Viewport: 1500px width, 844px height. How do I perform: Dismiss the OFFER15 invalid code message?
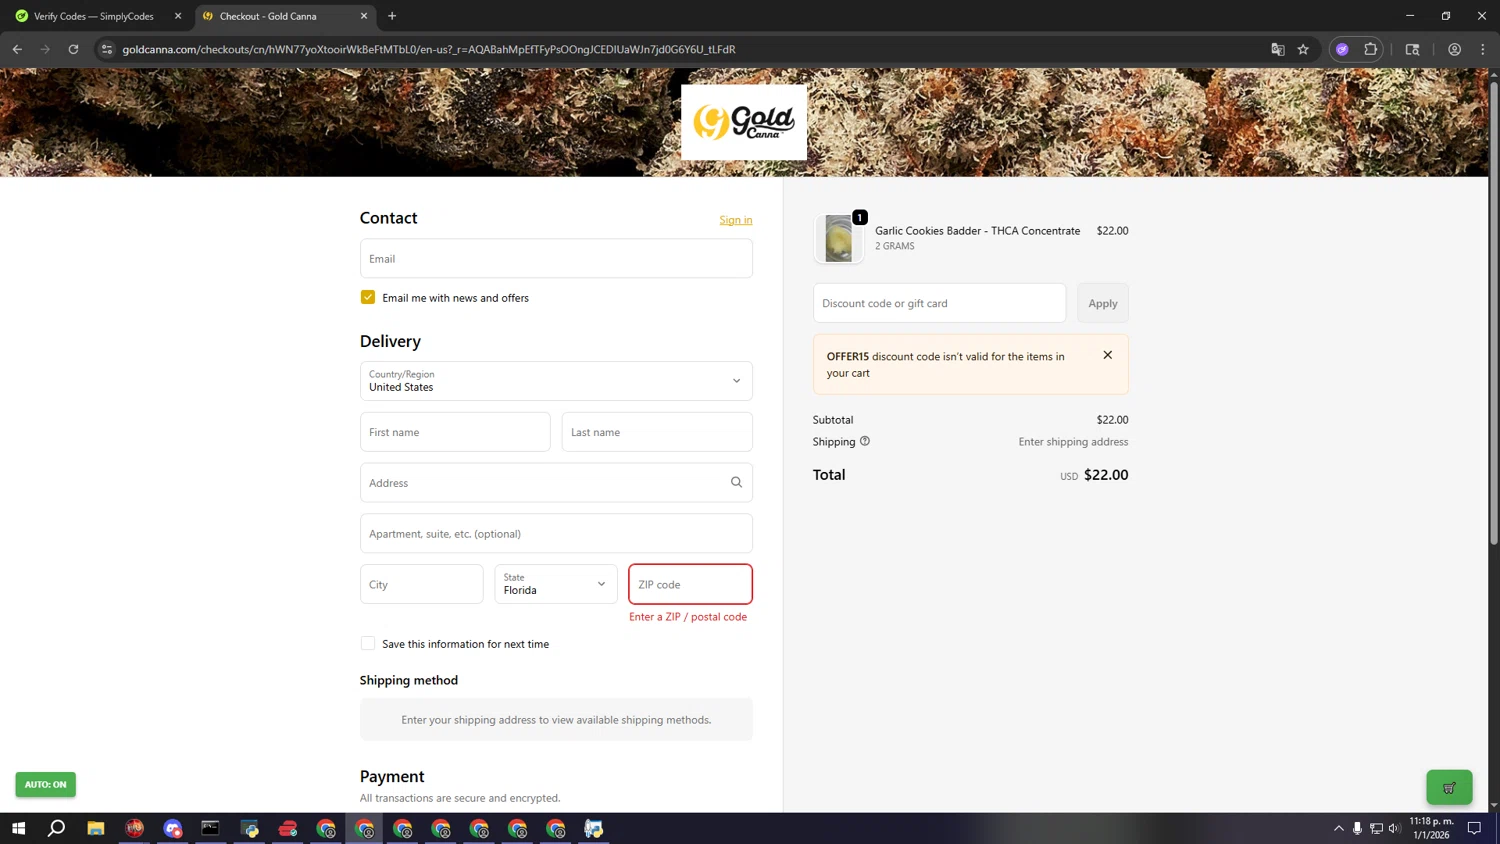click(x=1107, y=355)
